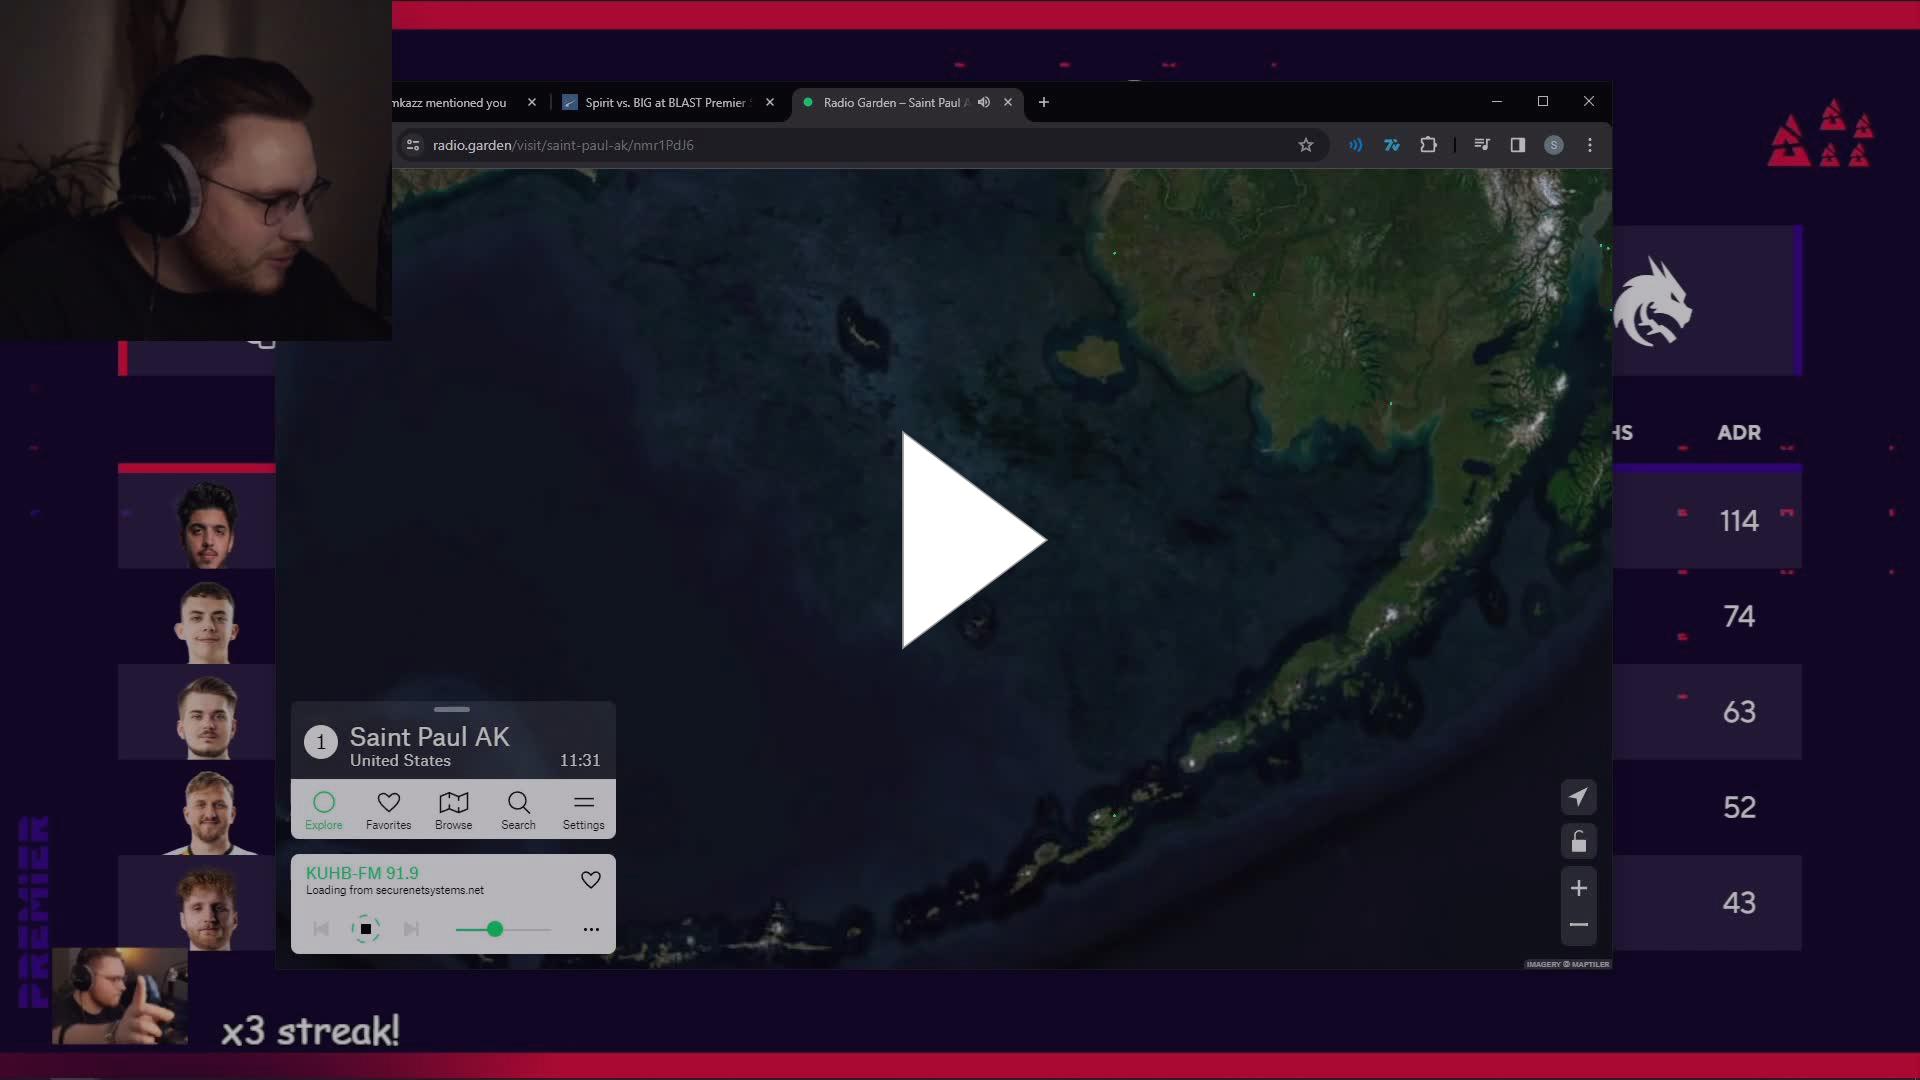Image resolution: width=1920 pixels, height=1080 pixels.
Task: Click the ADR value 43
Action: 1739,903
